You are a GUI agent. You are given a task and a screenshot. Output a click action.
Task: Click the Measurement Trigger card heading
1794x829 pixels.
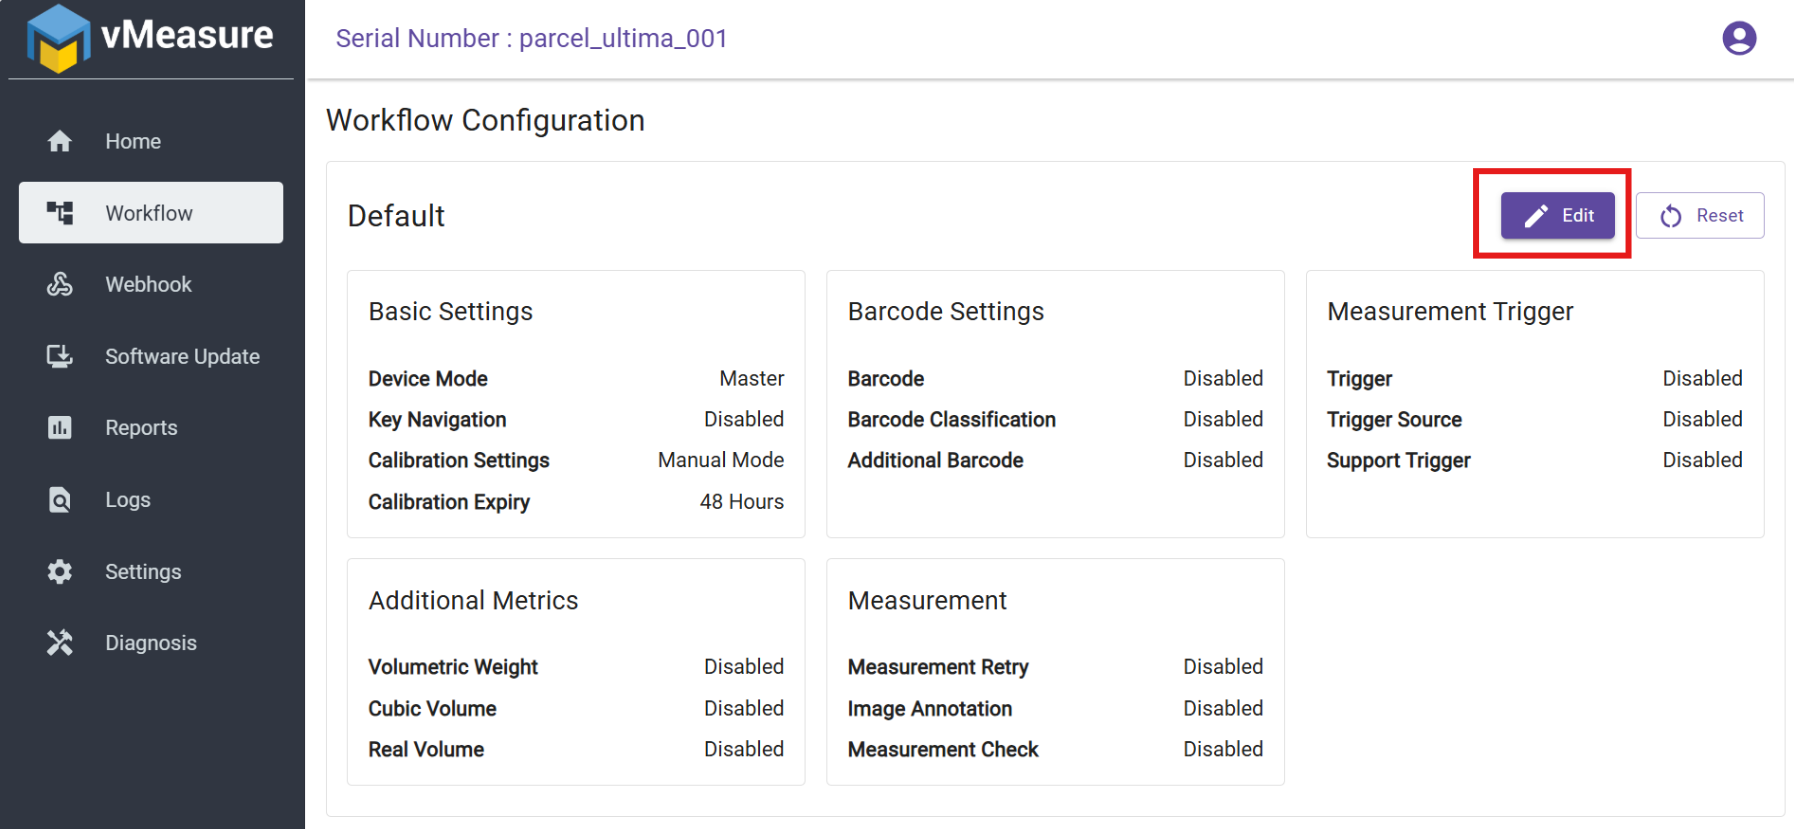coord(1449,311)
